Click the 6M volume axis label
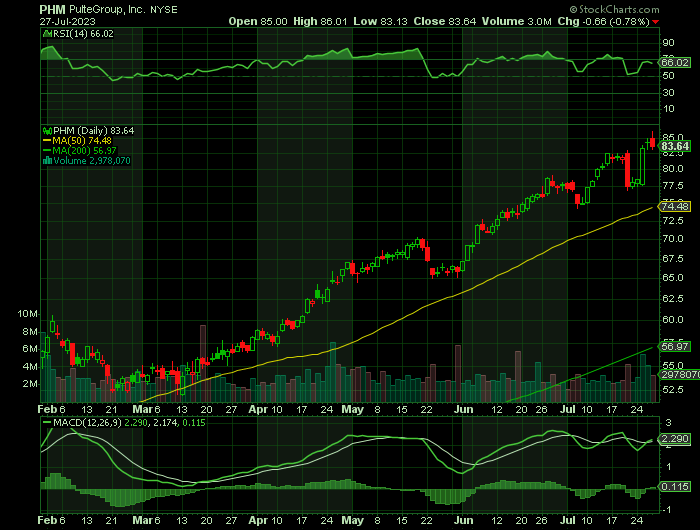Viewport: 700px width, 530px height. click(x=30, y=349)
